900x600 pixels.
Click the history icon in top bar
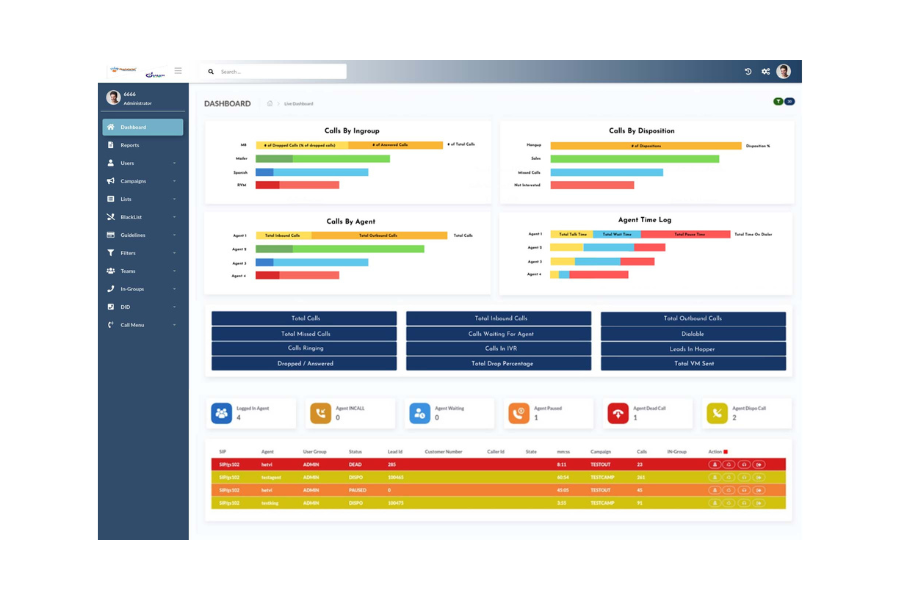click(748, 72)
